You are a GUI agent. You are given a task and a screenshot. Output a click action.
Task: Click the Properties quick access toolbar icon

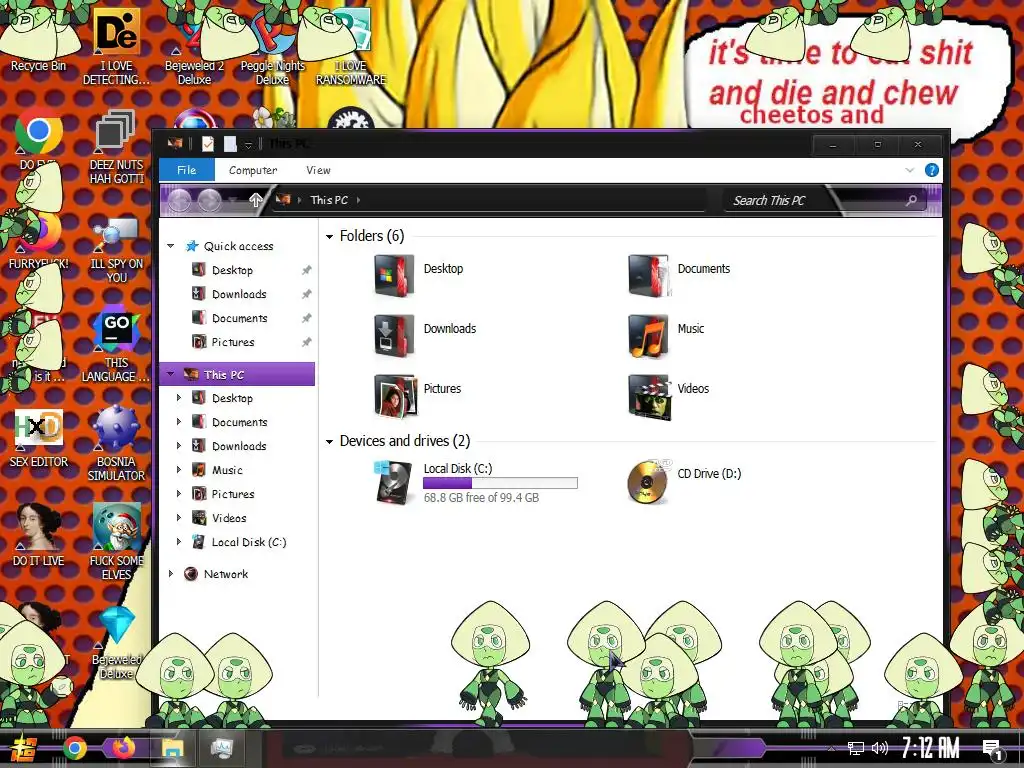208,144
